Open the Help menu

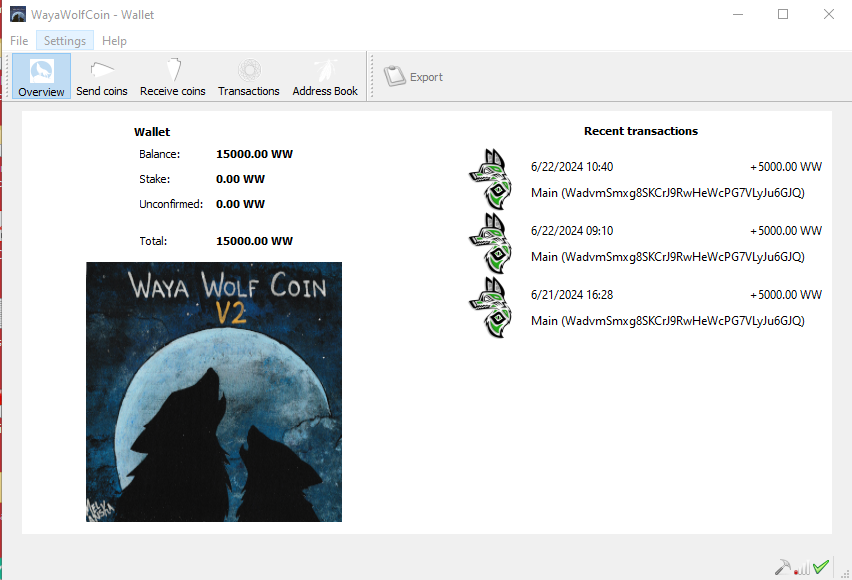coord(114,41)
